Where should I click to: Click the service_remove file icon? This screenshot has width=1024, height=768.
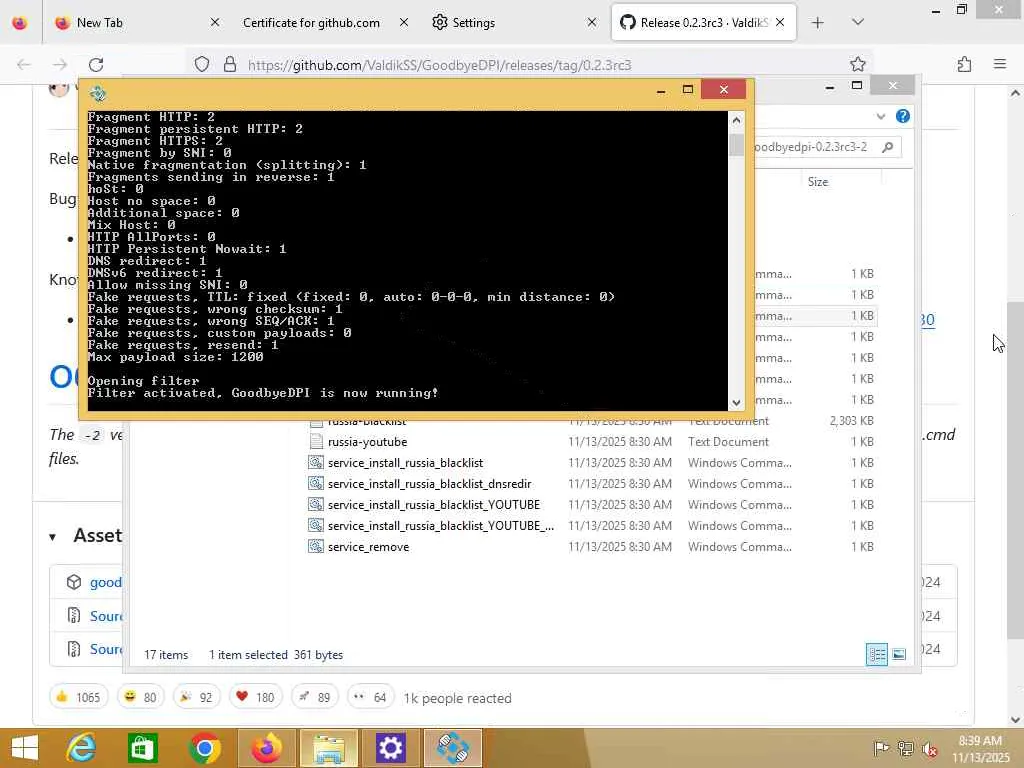click(x=316, y=547)
